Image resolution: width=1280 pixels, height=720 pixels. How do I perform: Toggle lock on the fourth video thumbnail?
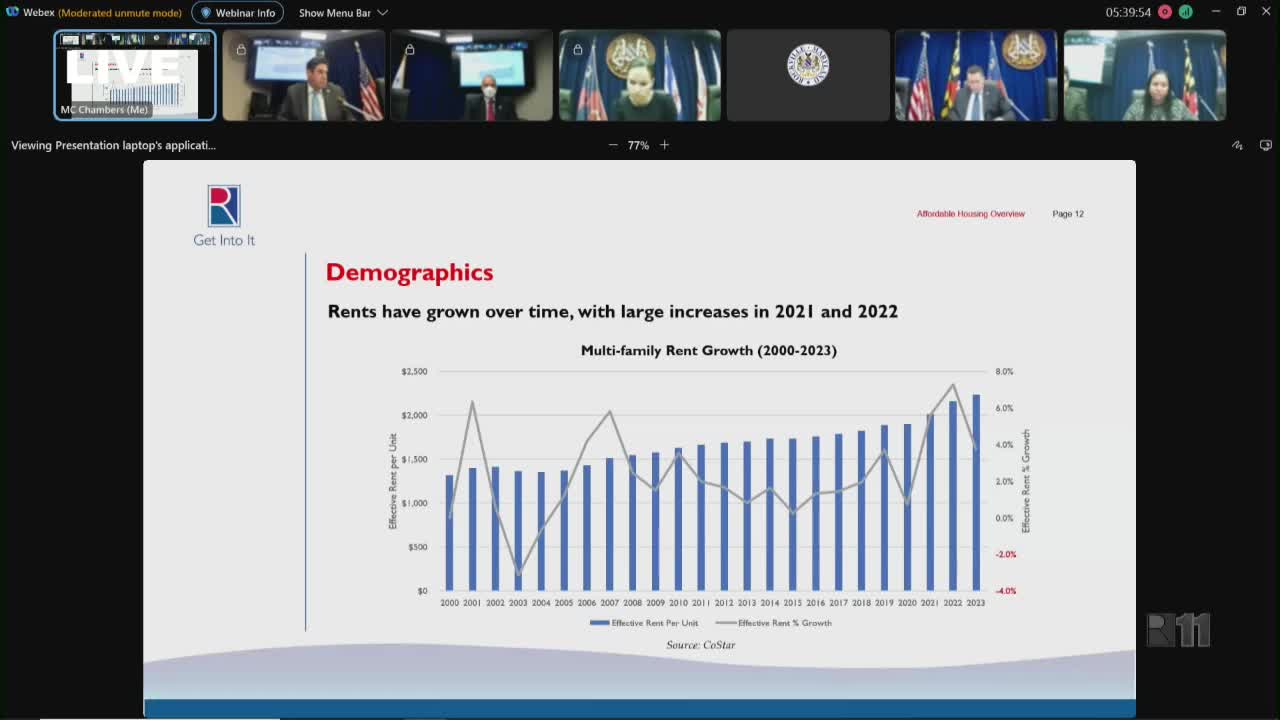(577, 49)
